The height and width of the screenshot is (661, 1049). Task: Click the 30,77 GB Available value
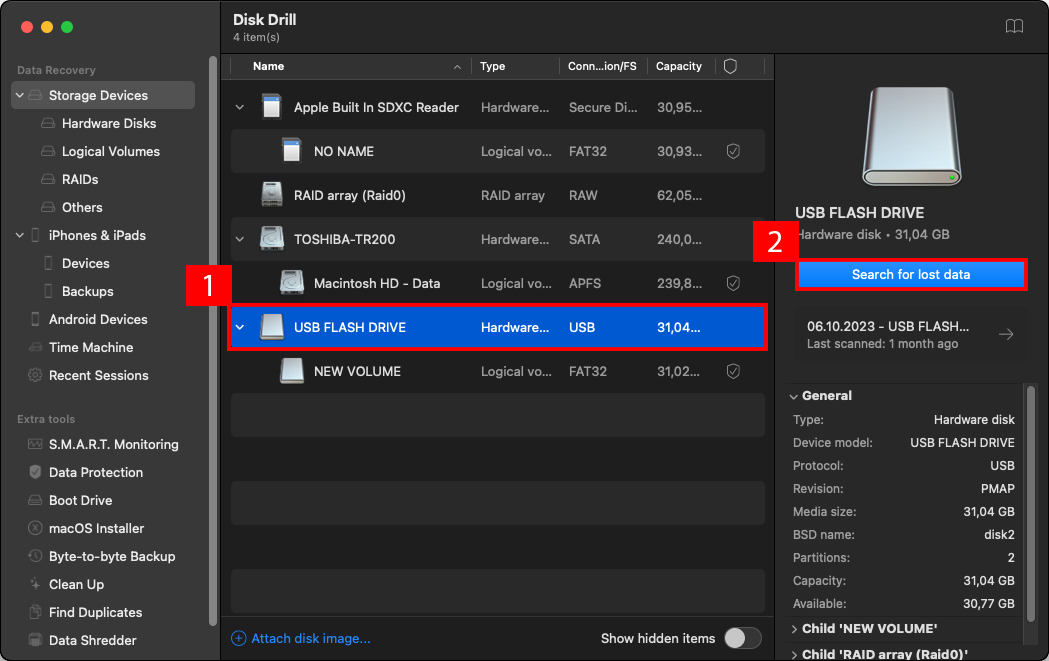[989, 603]
